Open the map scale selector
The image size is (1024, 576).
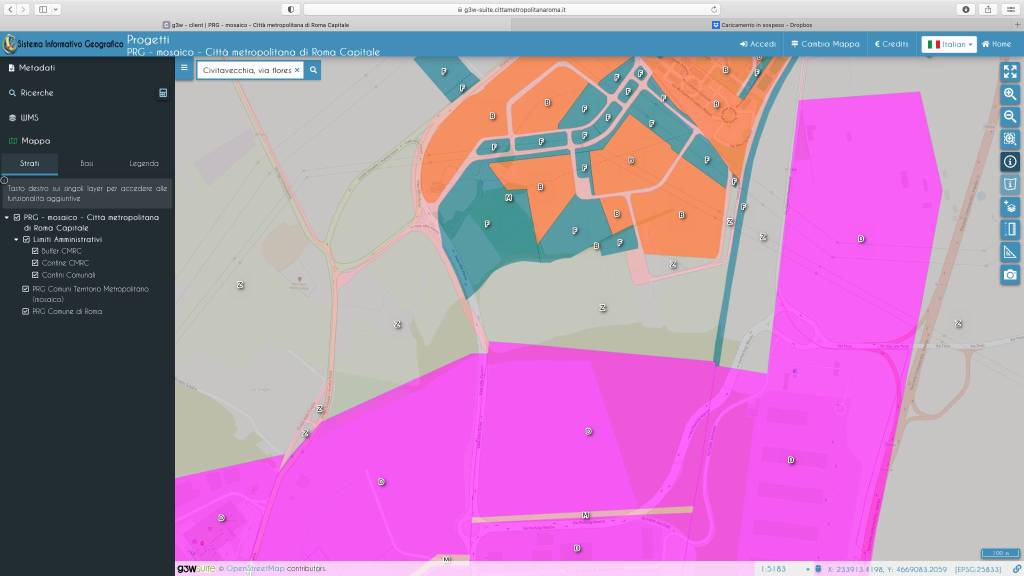[x=776, y=568]
